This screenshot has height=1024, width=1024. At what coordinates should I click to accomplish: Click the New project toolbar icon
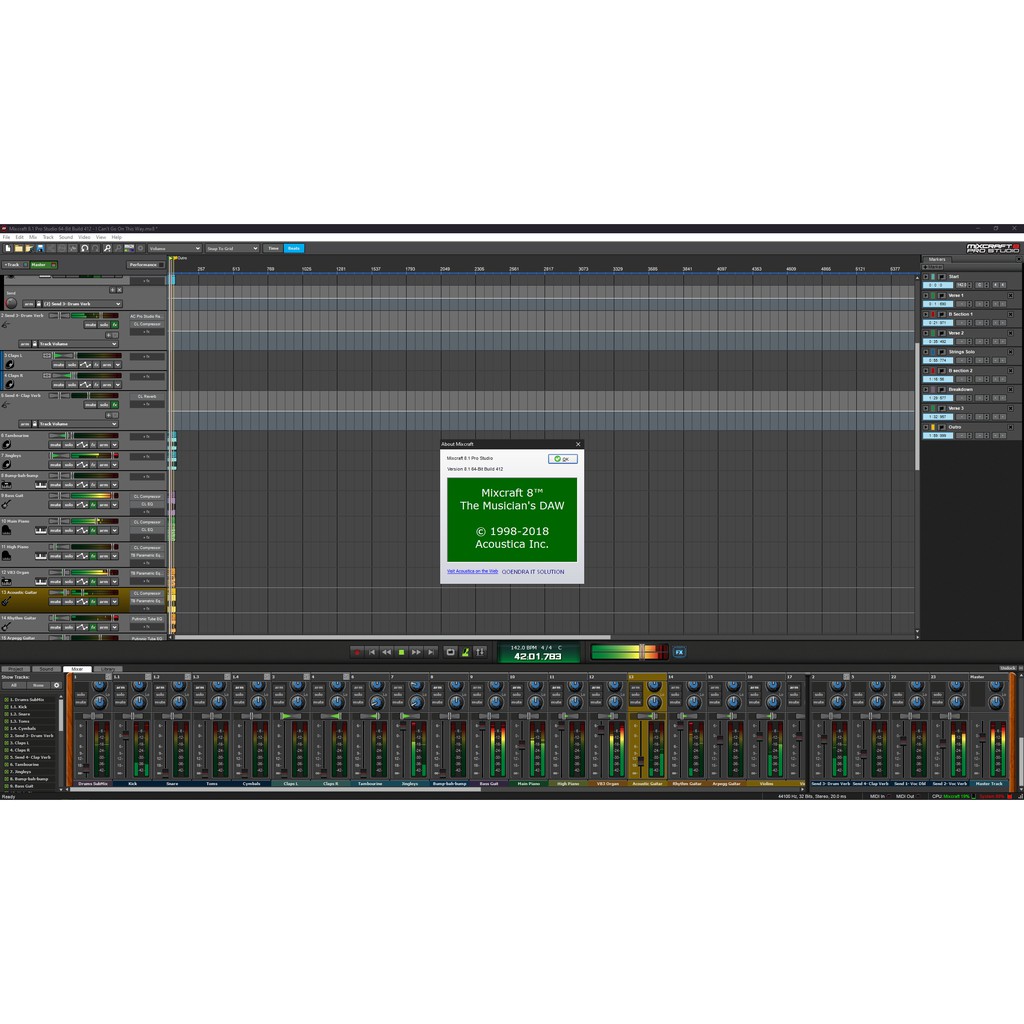[x=7, y=248]
